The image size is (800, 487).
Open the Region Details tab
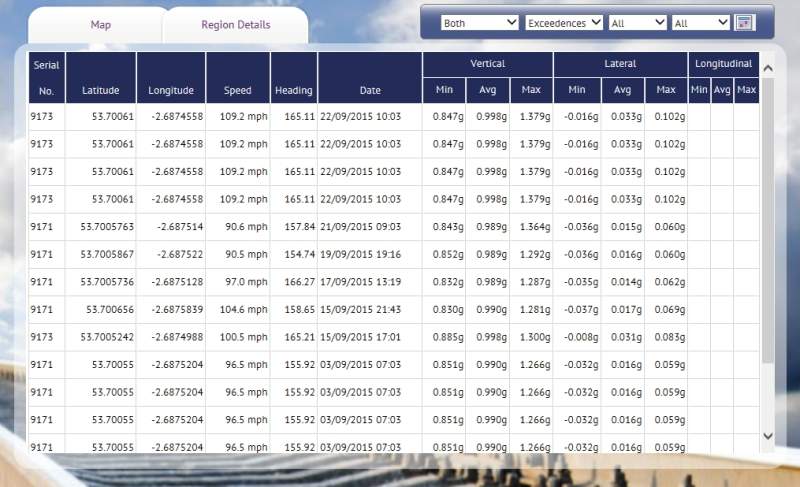pos(235,25)
